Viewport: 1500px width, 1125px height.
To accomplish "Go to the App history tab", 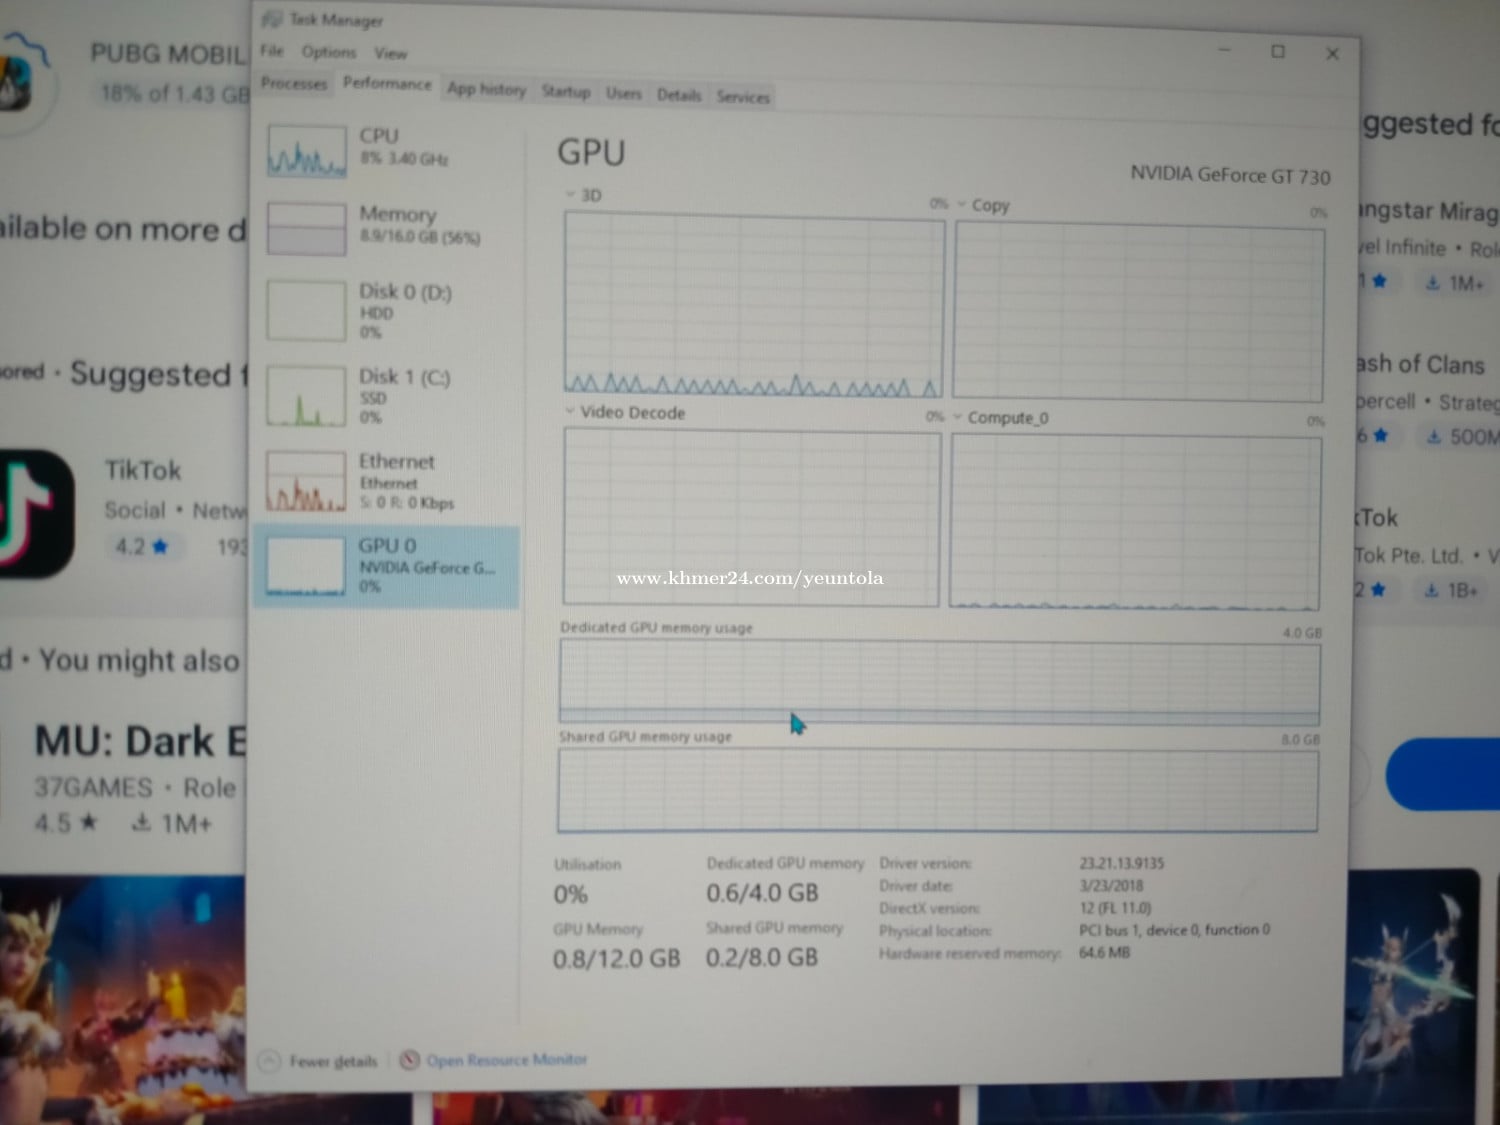I will click(486, 89).
